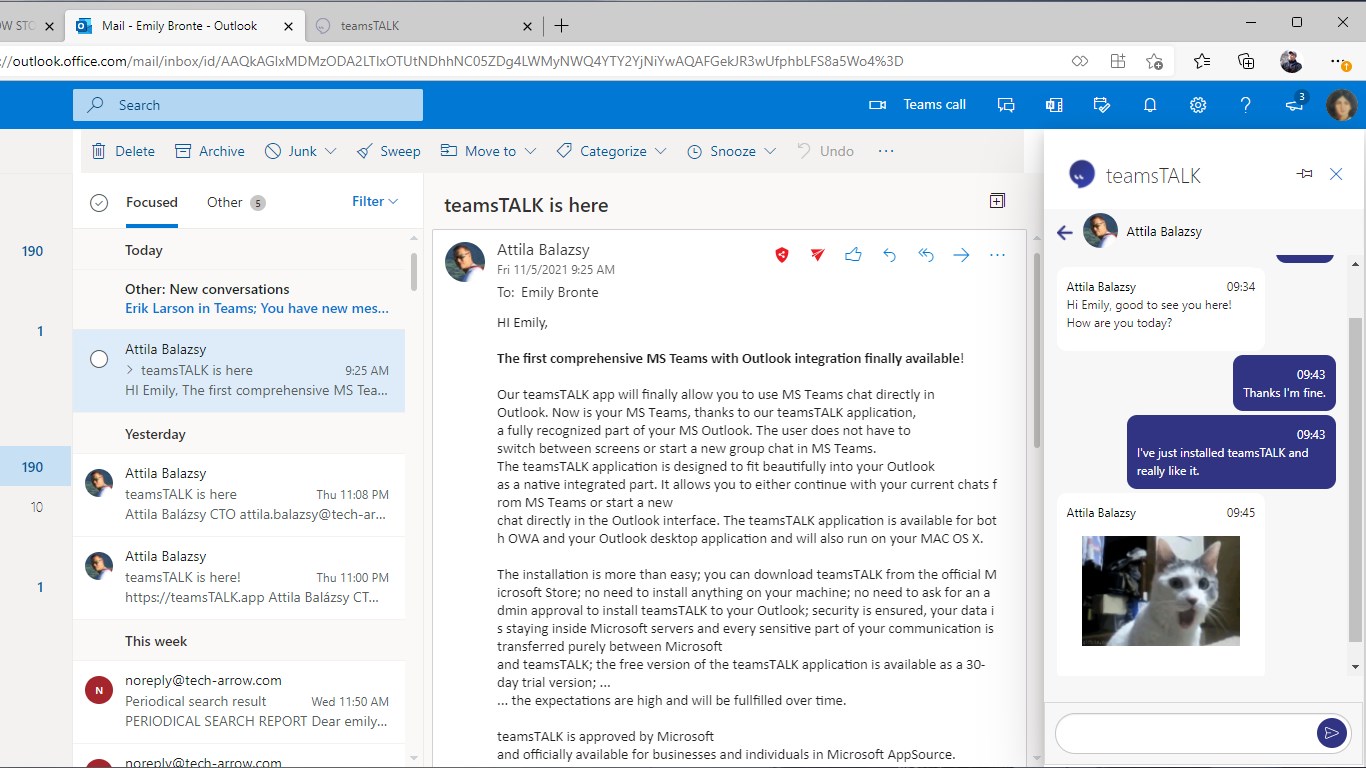Open Thu 11:08 PM teamsTALK is here email

(239, 494)
